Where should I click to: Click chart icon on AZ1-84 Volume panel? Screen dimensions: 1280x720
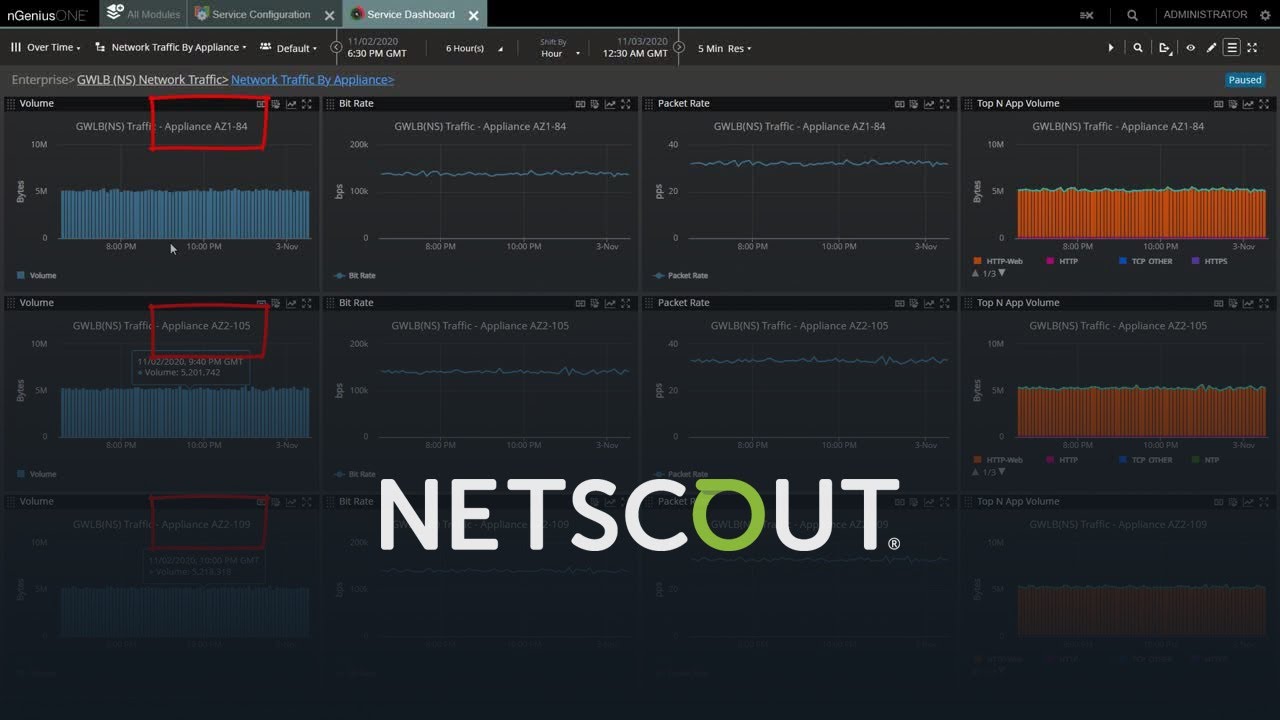point(291,104)
